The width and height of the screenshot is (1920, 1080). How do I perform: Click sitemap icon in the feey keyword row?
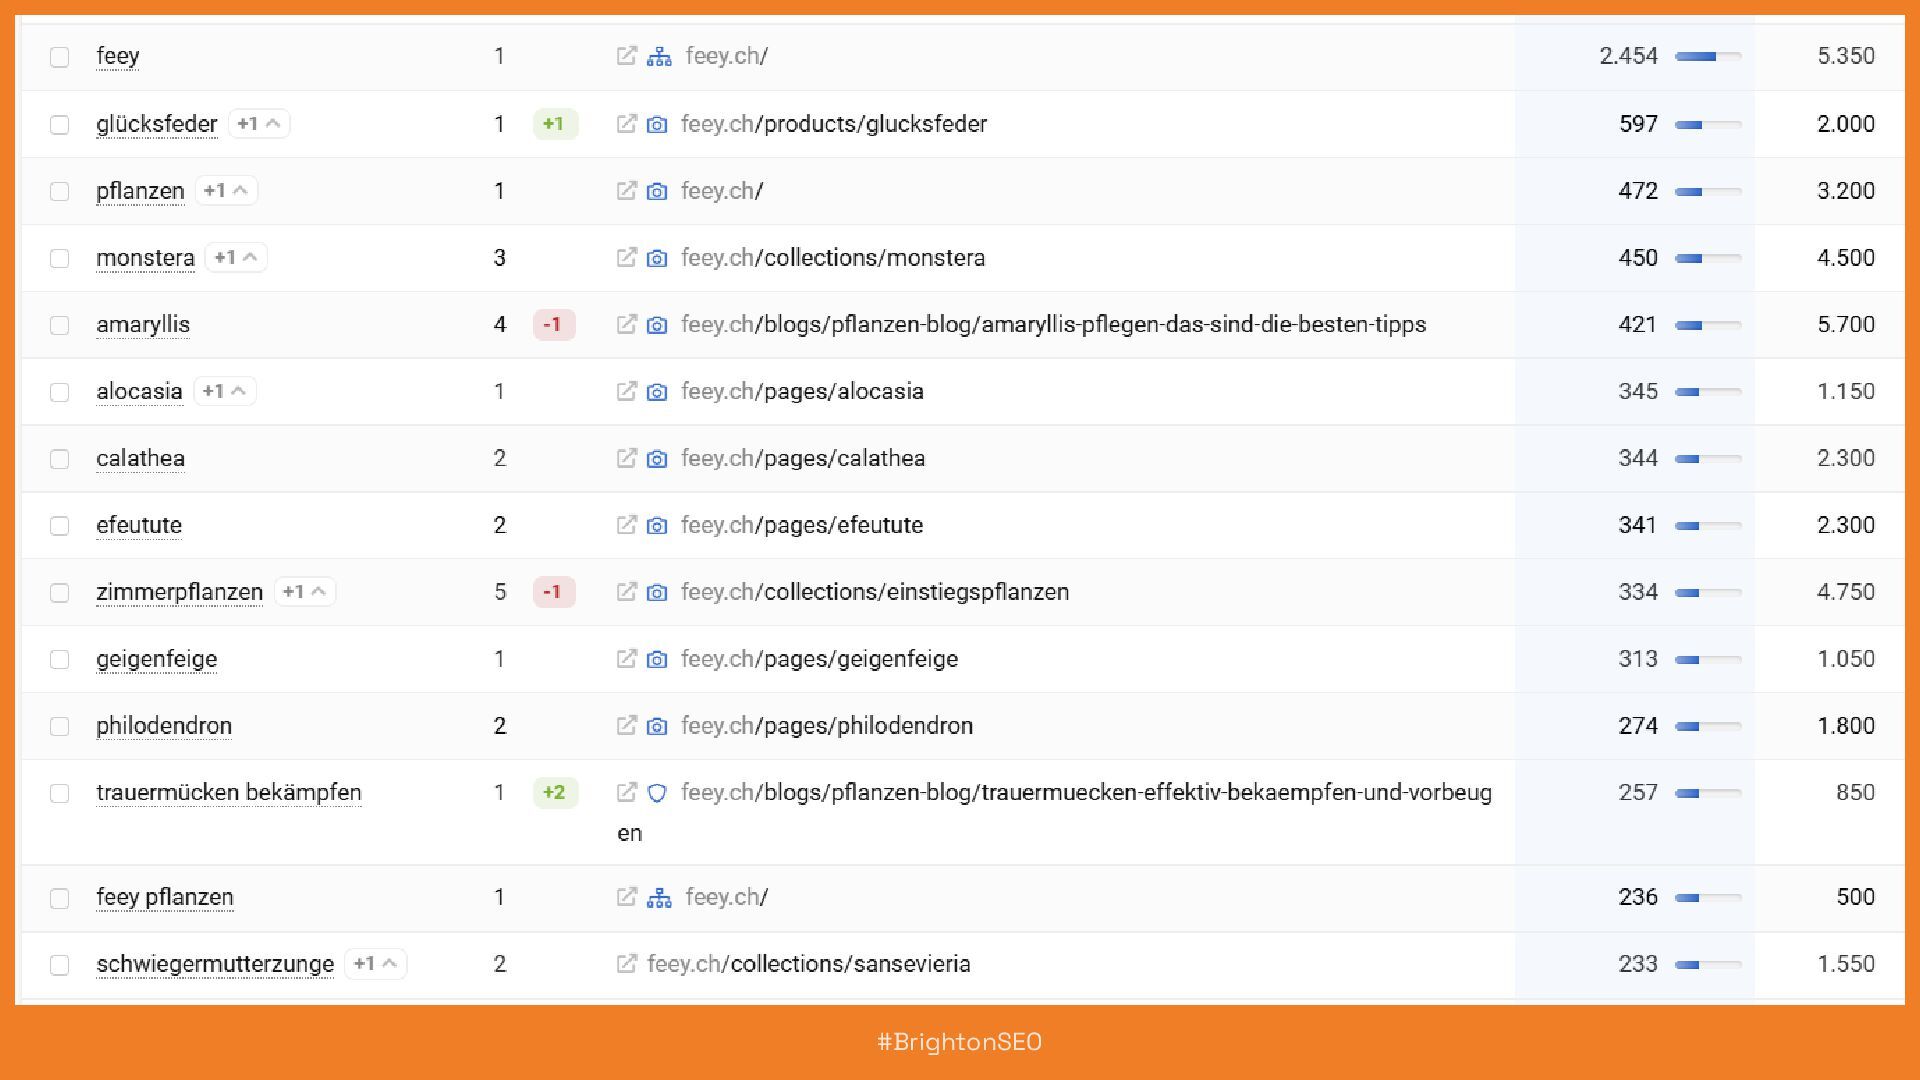click(x=659, y=57)
